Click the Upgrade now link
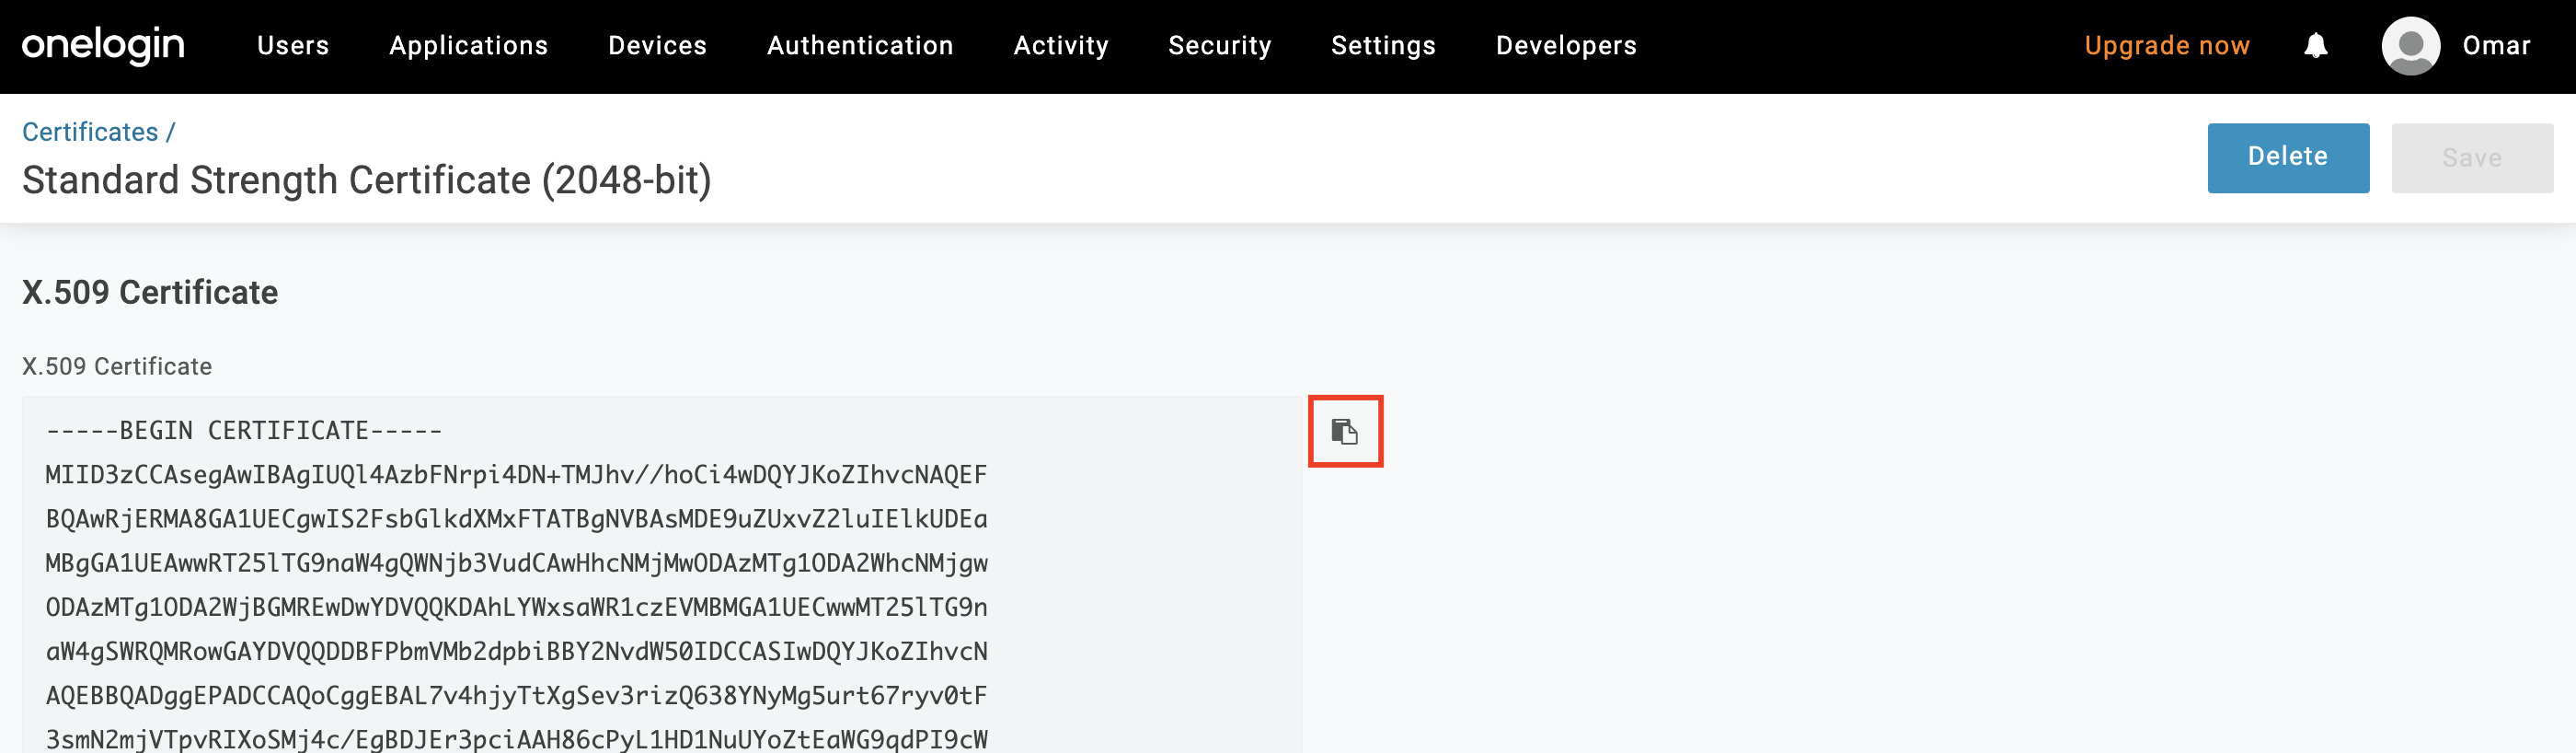The height and width of the screenshot is (753, 2576). pos(2166,46)
